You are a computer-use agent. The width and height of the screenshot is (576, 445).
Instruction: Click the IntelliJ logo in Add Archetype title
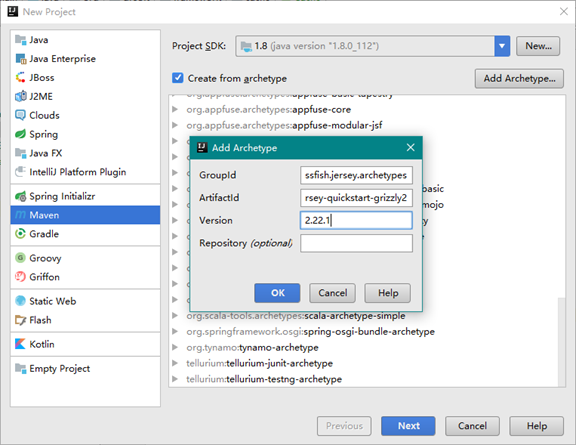coord(202,148)
